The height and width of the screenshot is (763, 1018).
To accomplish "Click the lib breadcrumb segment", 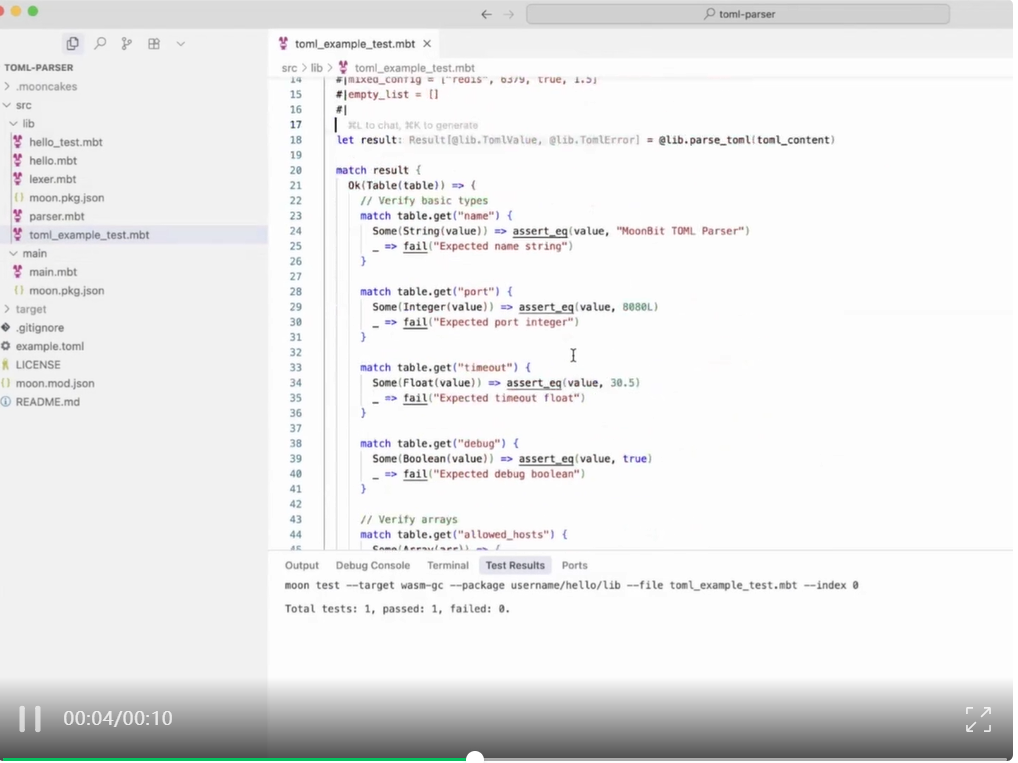I will click(316, 68).
